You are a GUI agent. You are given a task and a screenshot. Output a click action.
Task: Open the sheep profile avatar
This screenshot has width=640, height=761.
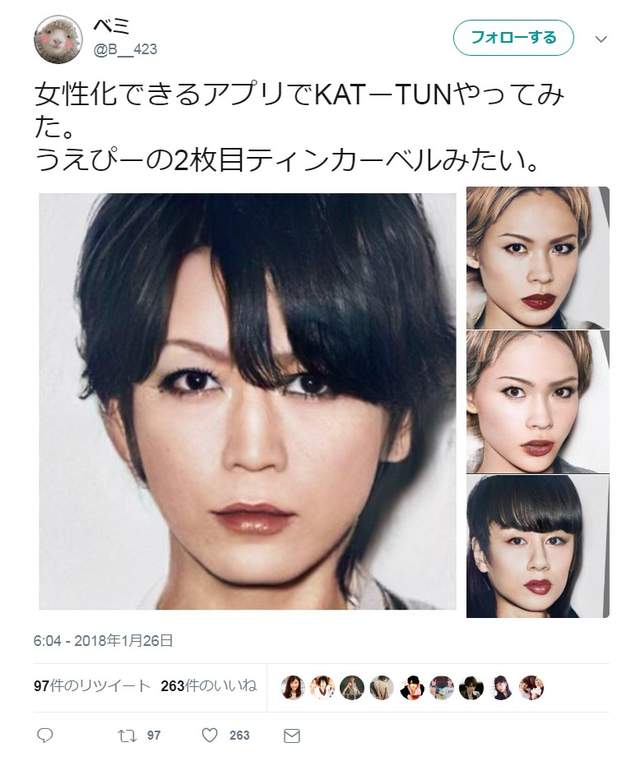tap(58, 39)
